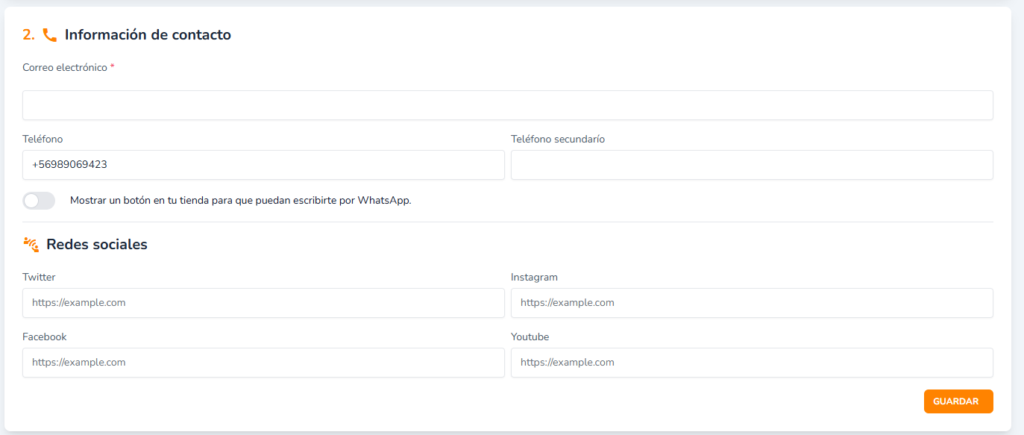
Task: Focus the Instagram URL input field
Action: tap(751, 303)
